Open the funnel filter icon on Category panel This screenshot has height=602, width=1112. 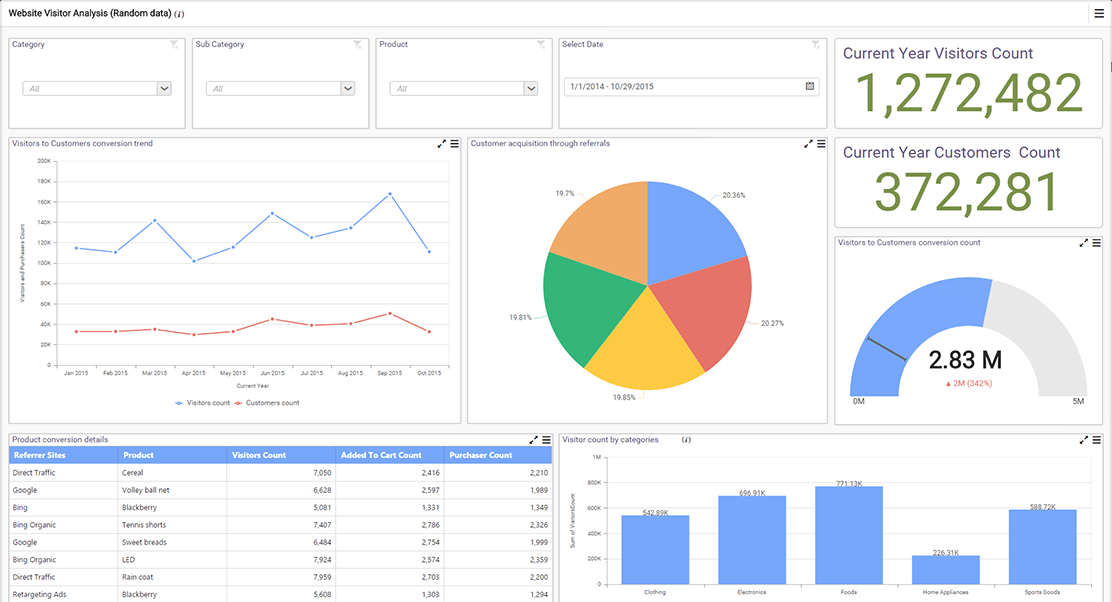[174, 44]
